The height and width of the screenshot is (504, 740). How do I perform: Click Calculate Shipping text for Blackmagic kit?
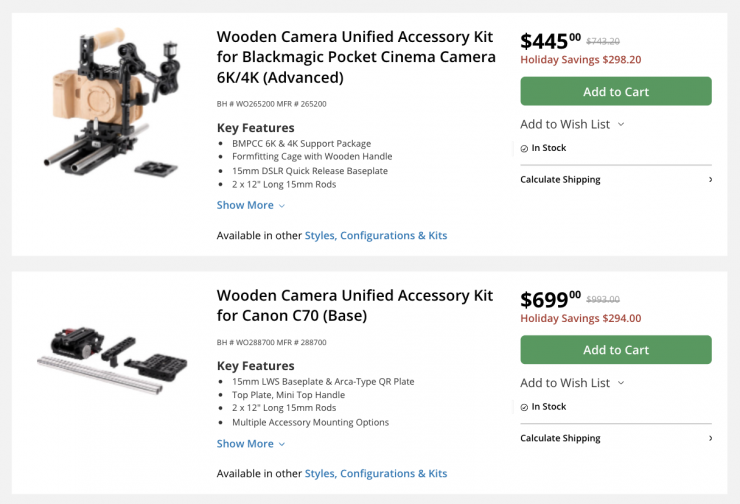click(x=560, y=180)
